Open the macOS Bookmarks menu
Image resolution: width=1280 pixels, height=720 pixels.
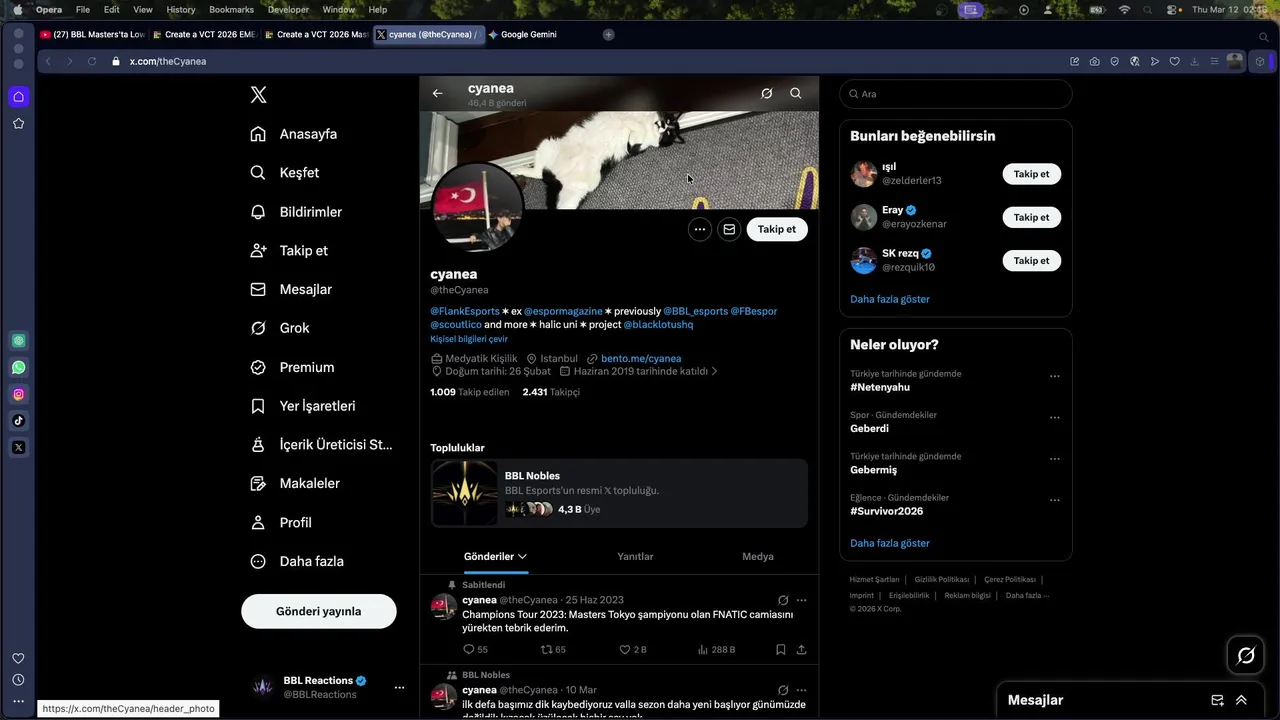click(x=231, y=9)
